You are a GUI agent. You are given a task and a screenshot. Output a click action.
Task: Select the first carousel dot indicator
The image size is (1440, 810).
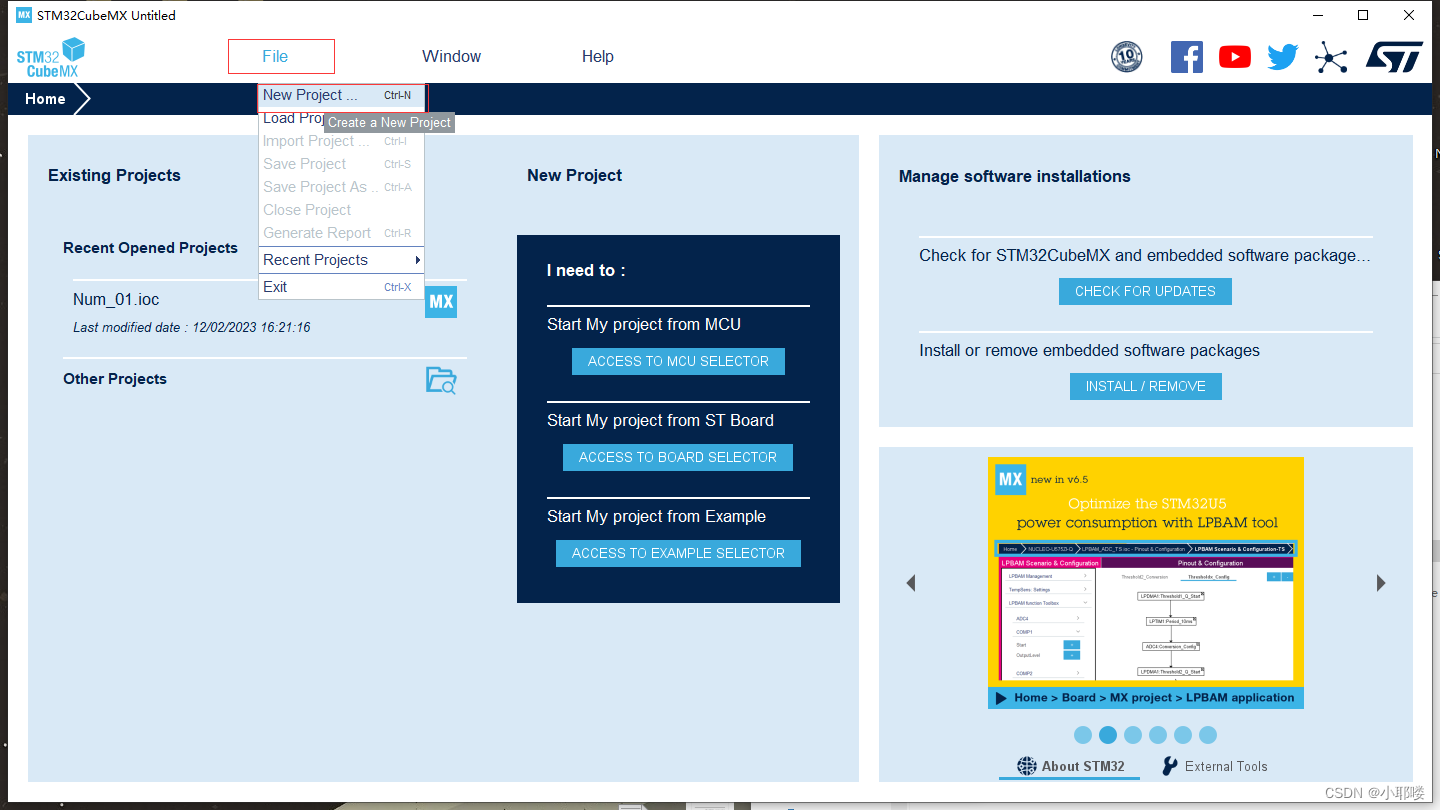click(1083, 735)
